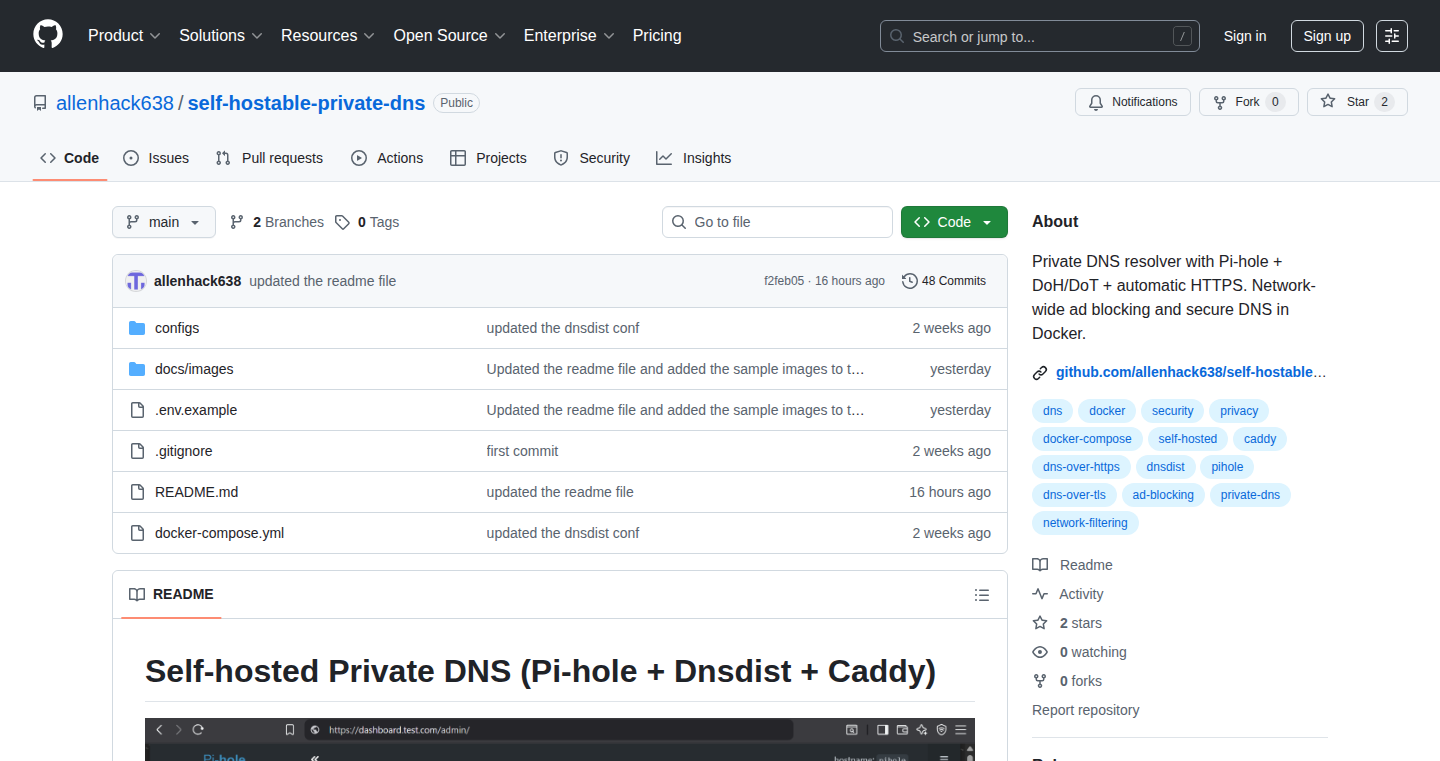Screen dimensions: 1440x761
Task: Select the README tab header
Action: pos(171,594)
